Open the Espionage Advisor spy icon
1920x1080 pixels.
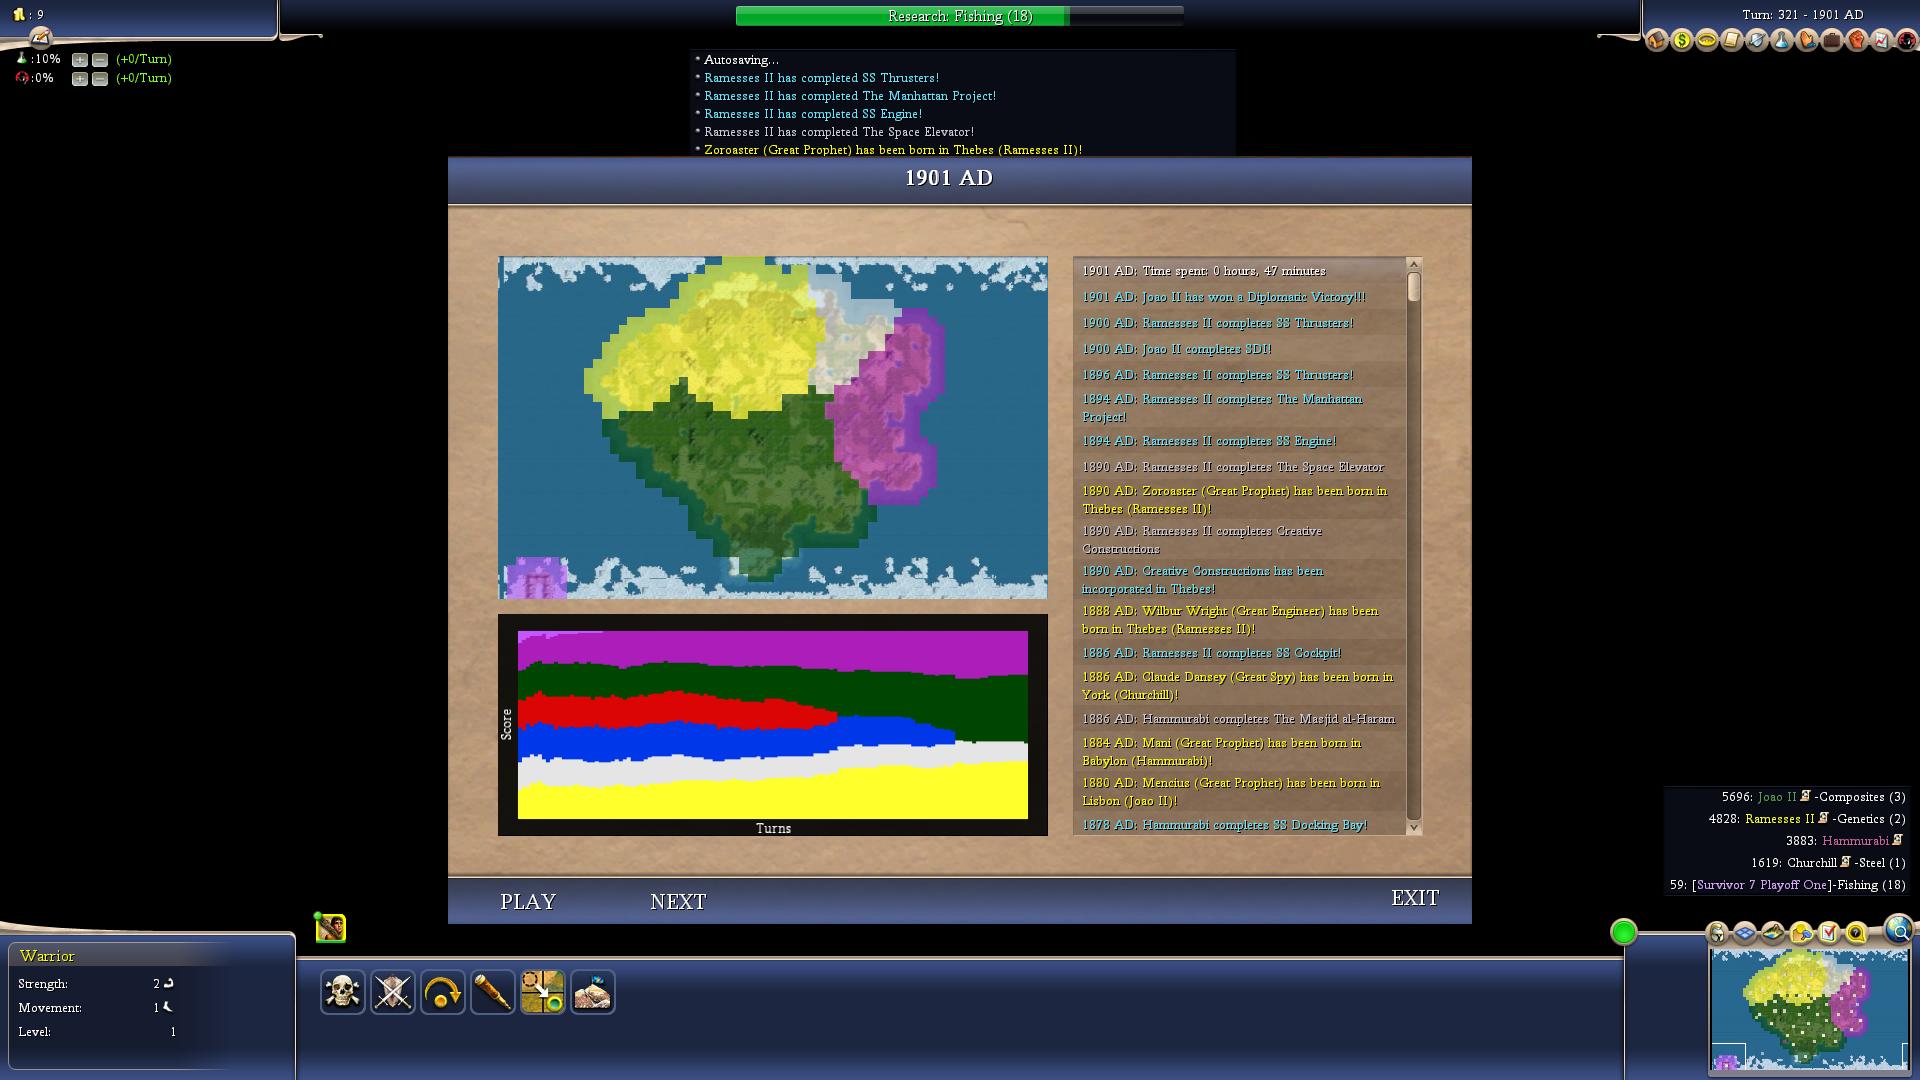[1907, 40]
